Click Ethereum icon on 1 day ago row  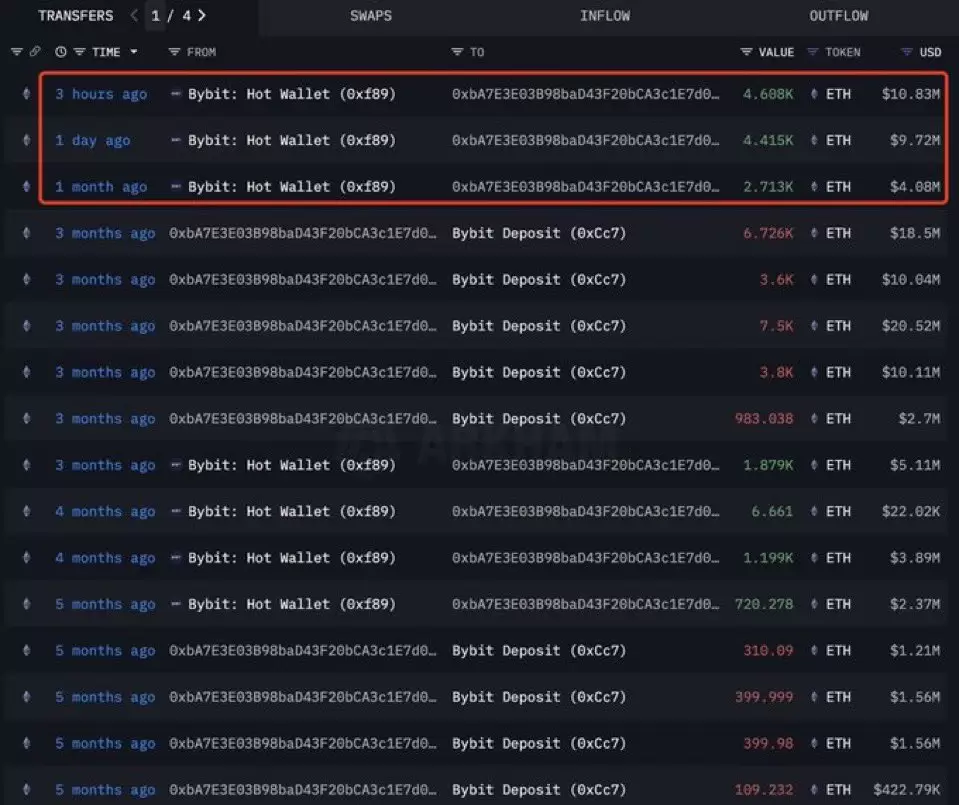[x=26, y=140]
